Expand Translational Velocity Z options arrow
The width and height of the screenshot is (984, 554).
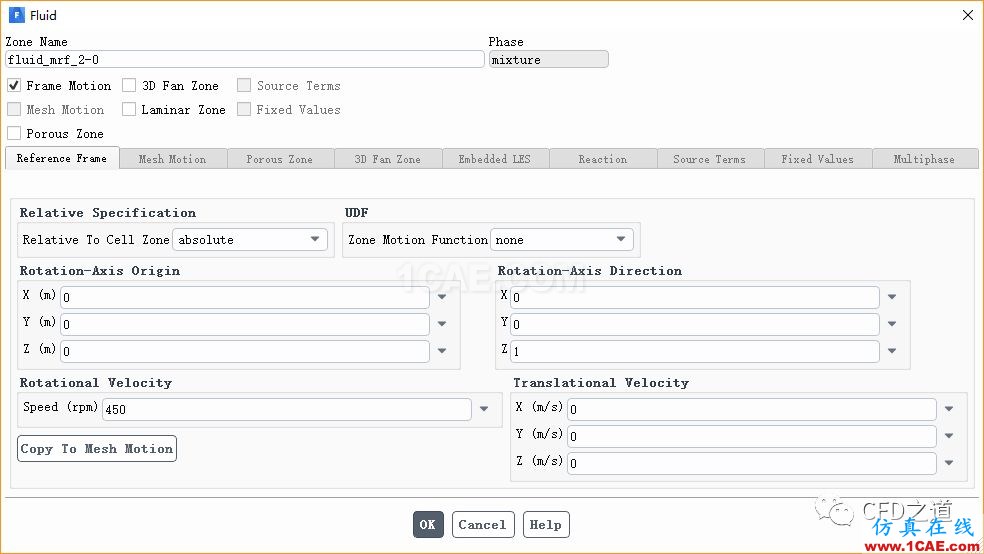949,462
